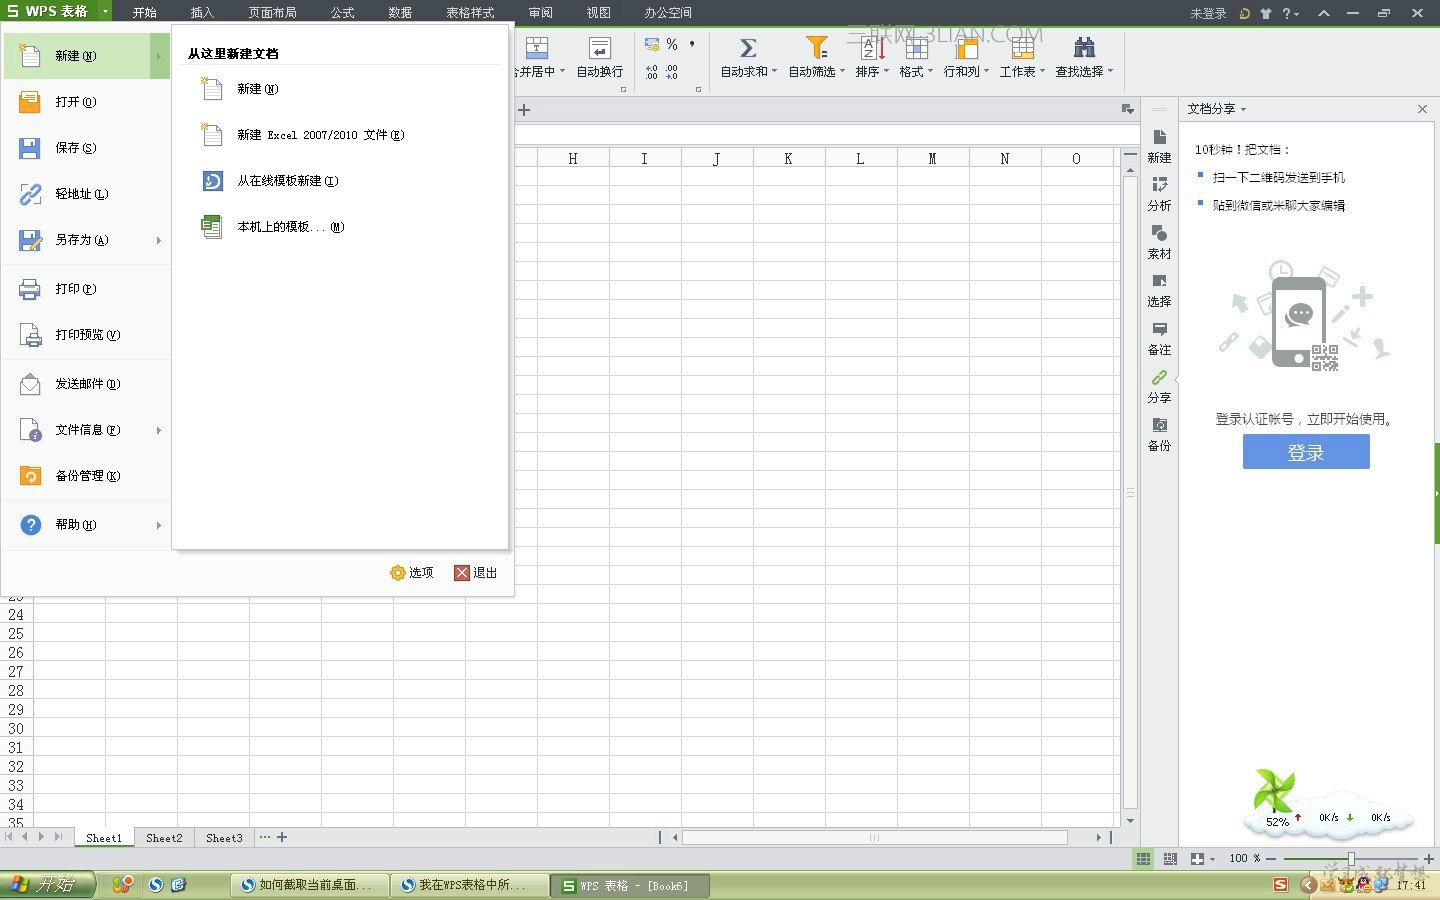Click the 备份 icon in side panel
Viewport: 1440px width, 900px height.
pos(1159,425)
